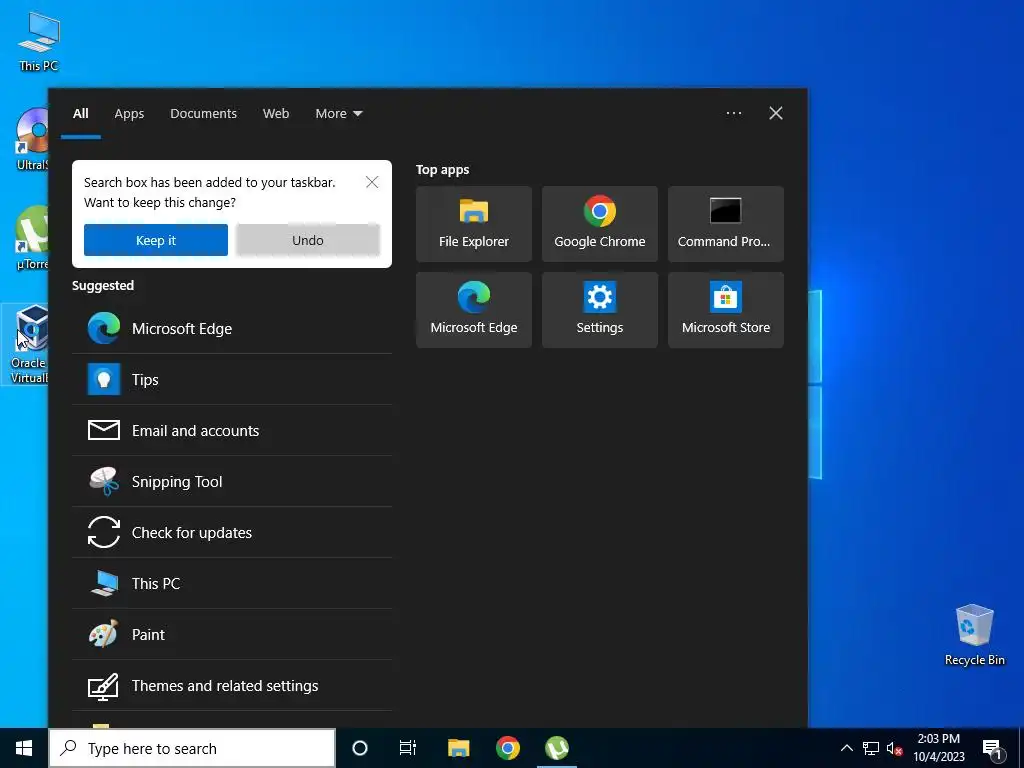The width and height of the screenshot is (1024, 768).
Task: Open Themes and related settings
Action: [x=232, y=685]
